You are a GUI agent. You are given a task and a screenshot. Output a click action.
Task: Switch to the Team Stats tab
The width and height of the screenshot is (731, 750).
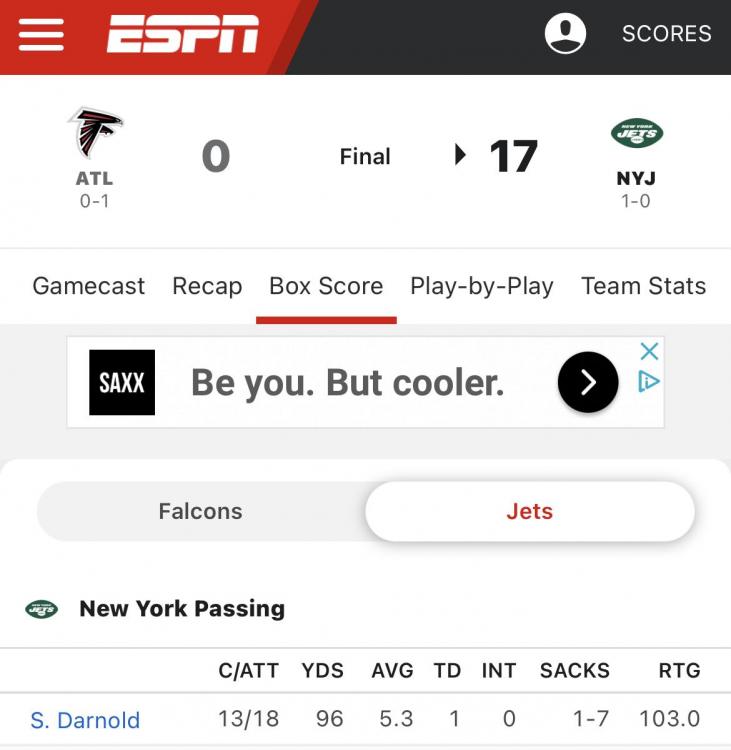pos(643,286)
